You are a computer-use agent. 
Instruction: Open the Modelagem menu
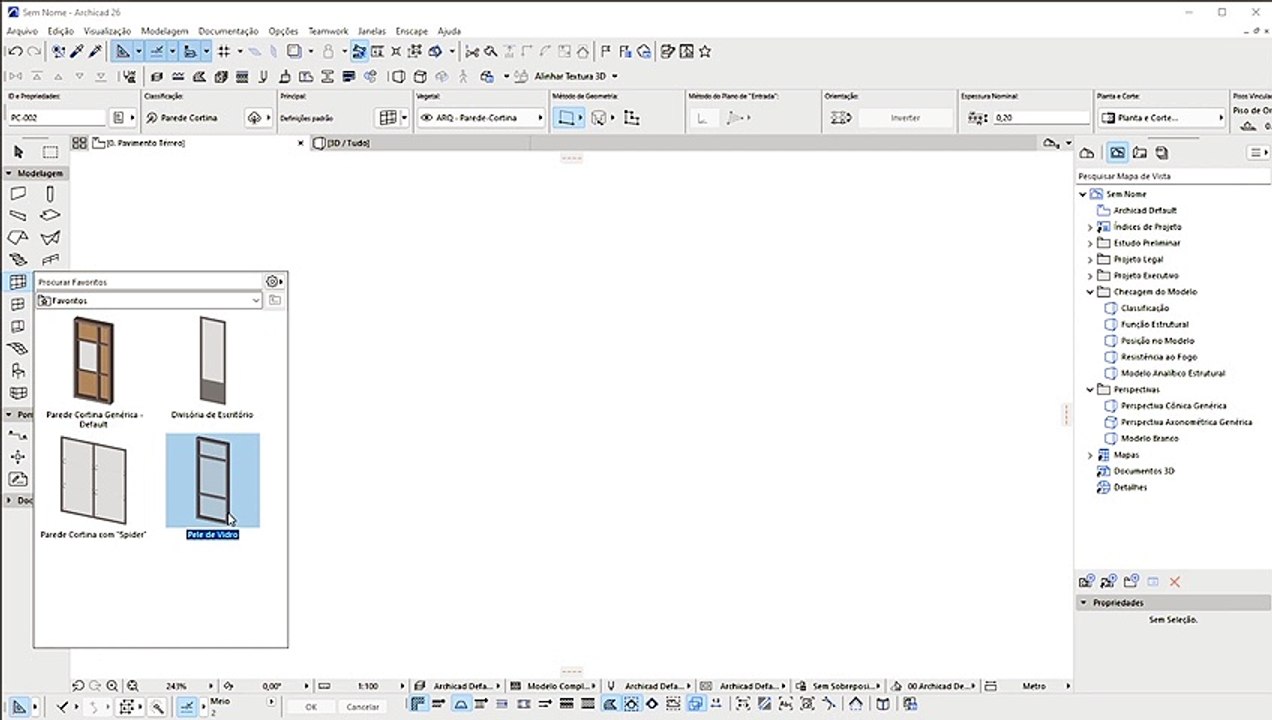point(164,31)
